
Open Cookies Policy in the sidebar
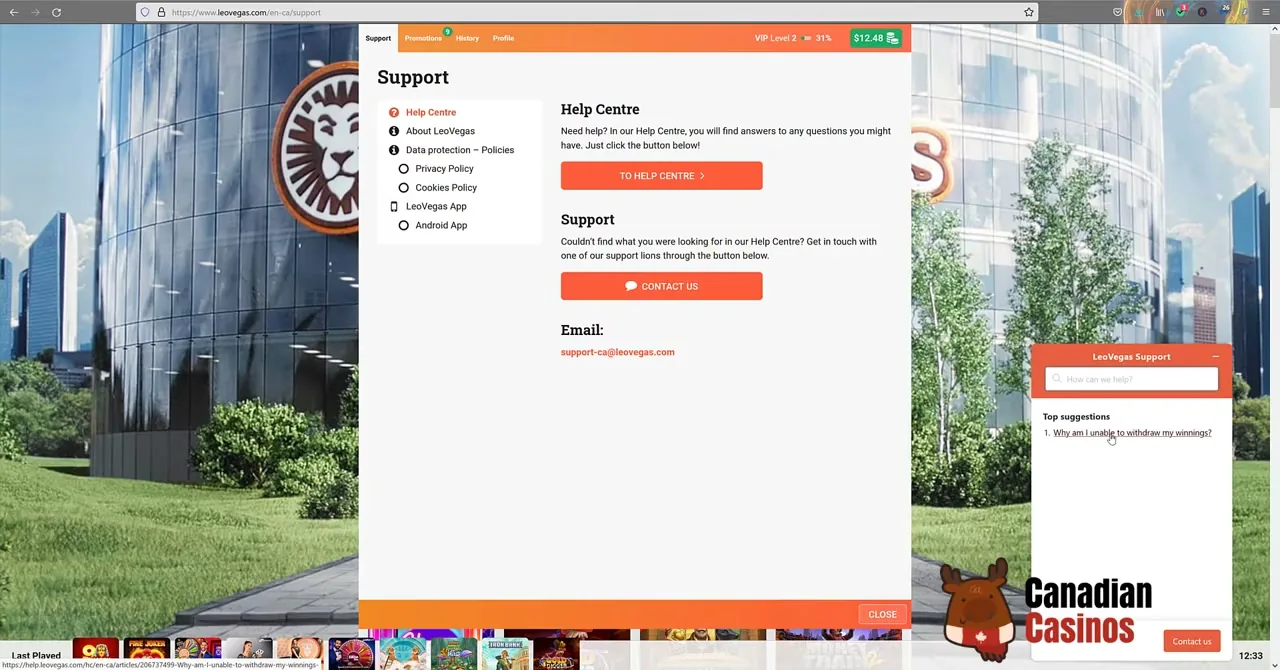pos(446,188)
